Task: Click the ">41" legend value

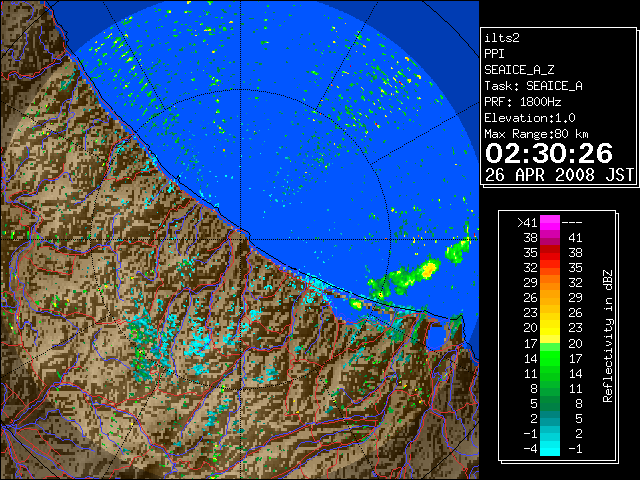Action: coord(527,223)
